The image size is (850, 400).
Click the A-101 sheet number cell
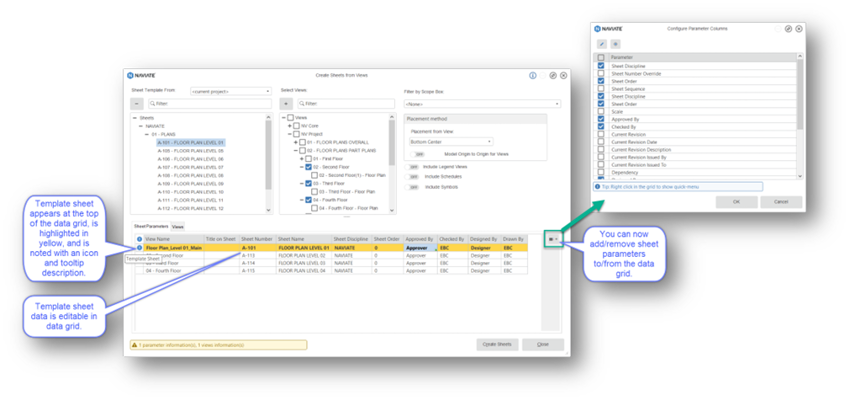point(257,248)
